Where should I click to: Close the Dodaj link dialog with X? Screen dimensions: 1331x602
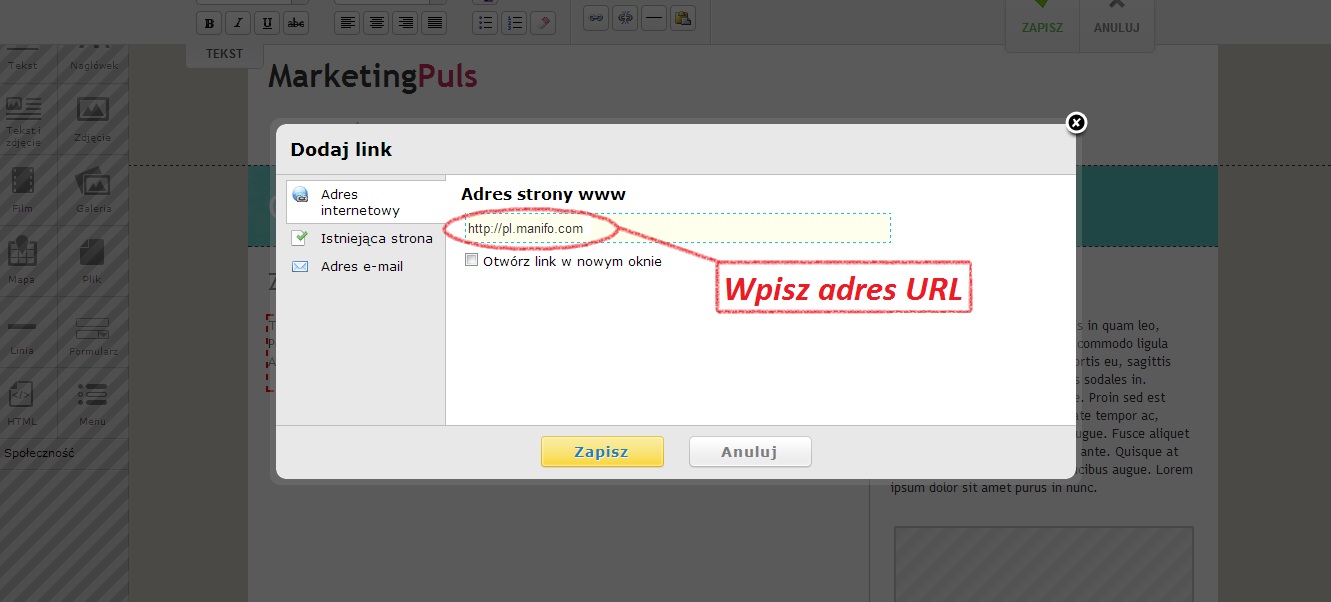pyautogui.click(x=1076, y=122)
